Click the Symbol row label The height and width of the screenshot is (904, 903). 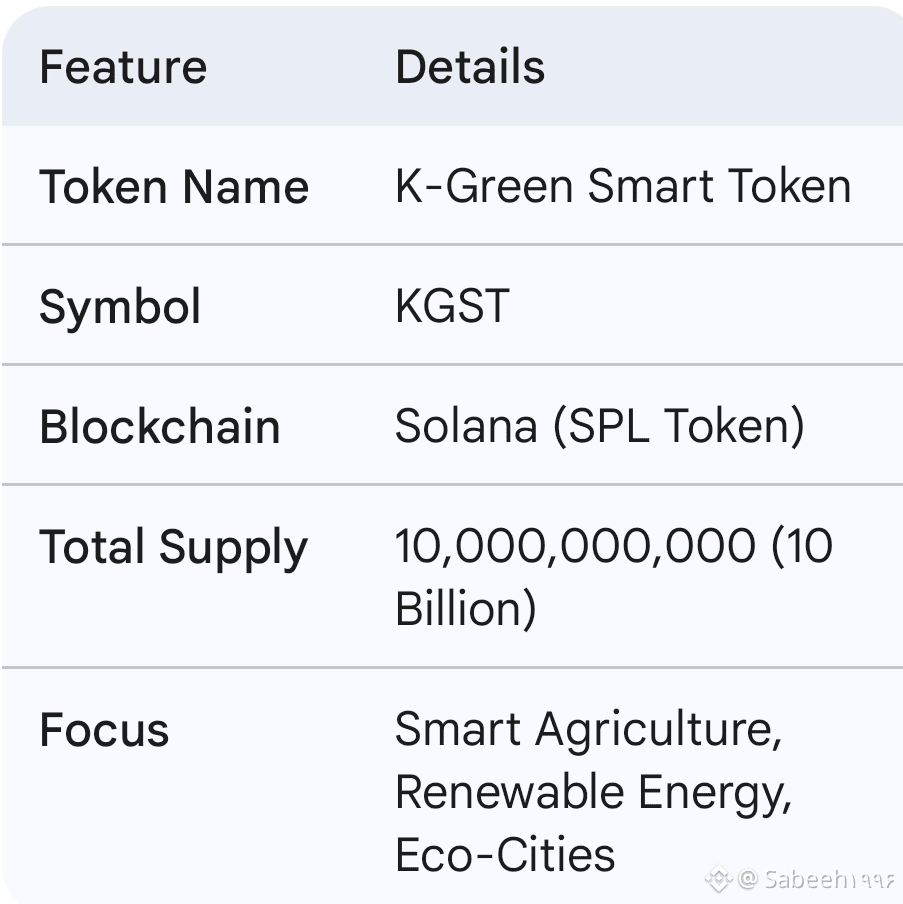(120, 307)
